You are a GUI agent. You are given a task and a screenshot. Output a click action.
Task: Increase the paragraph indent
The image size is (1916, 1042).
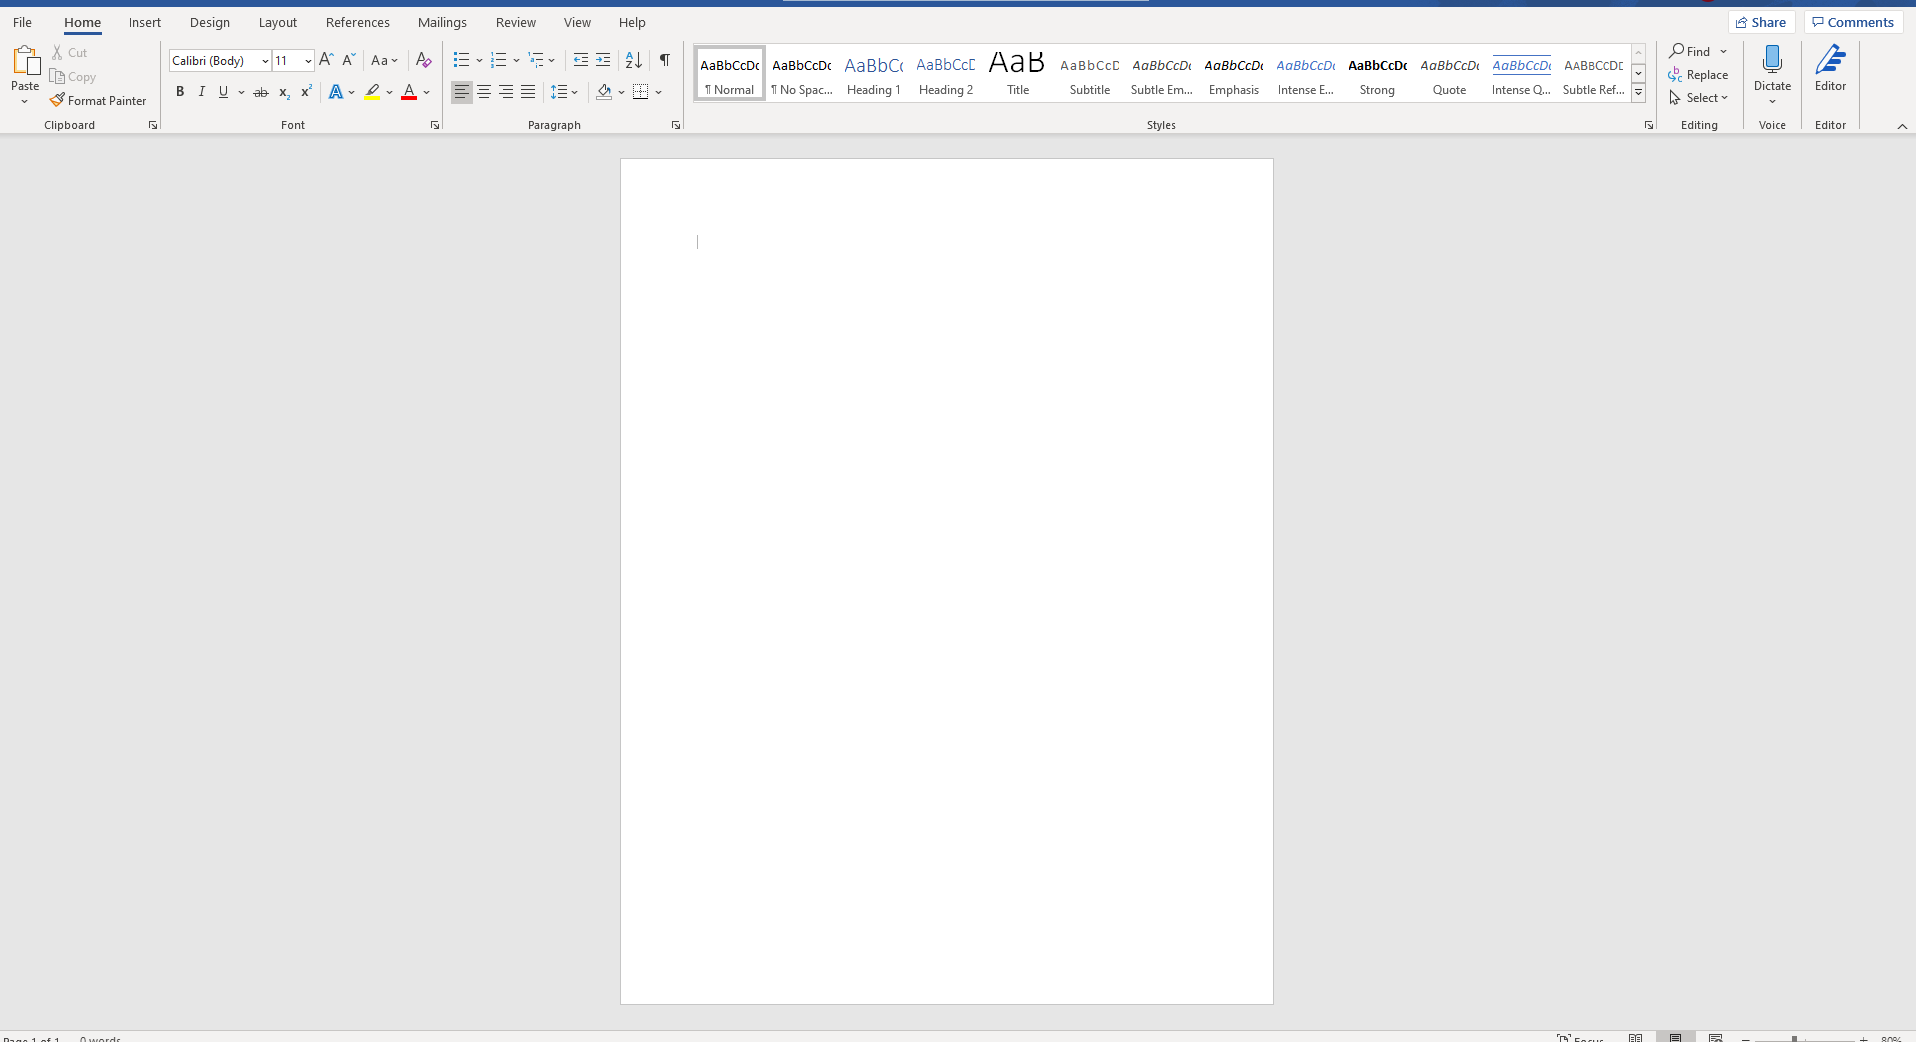(x=603, y=60)
